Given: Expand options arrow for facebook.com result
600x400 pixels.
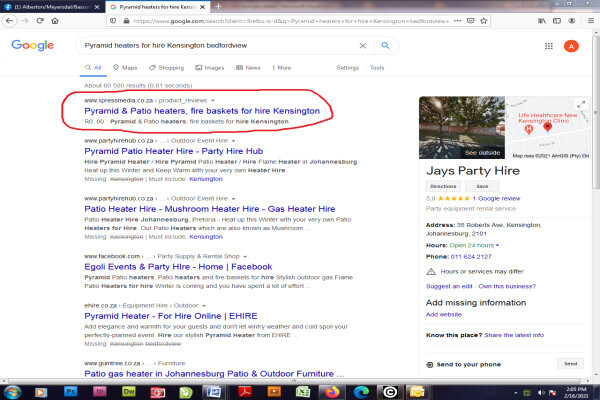Looking at the screenshot, I should (245, 256).
